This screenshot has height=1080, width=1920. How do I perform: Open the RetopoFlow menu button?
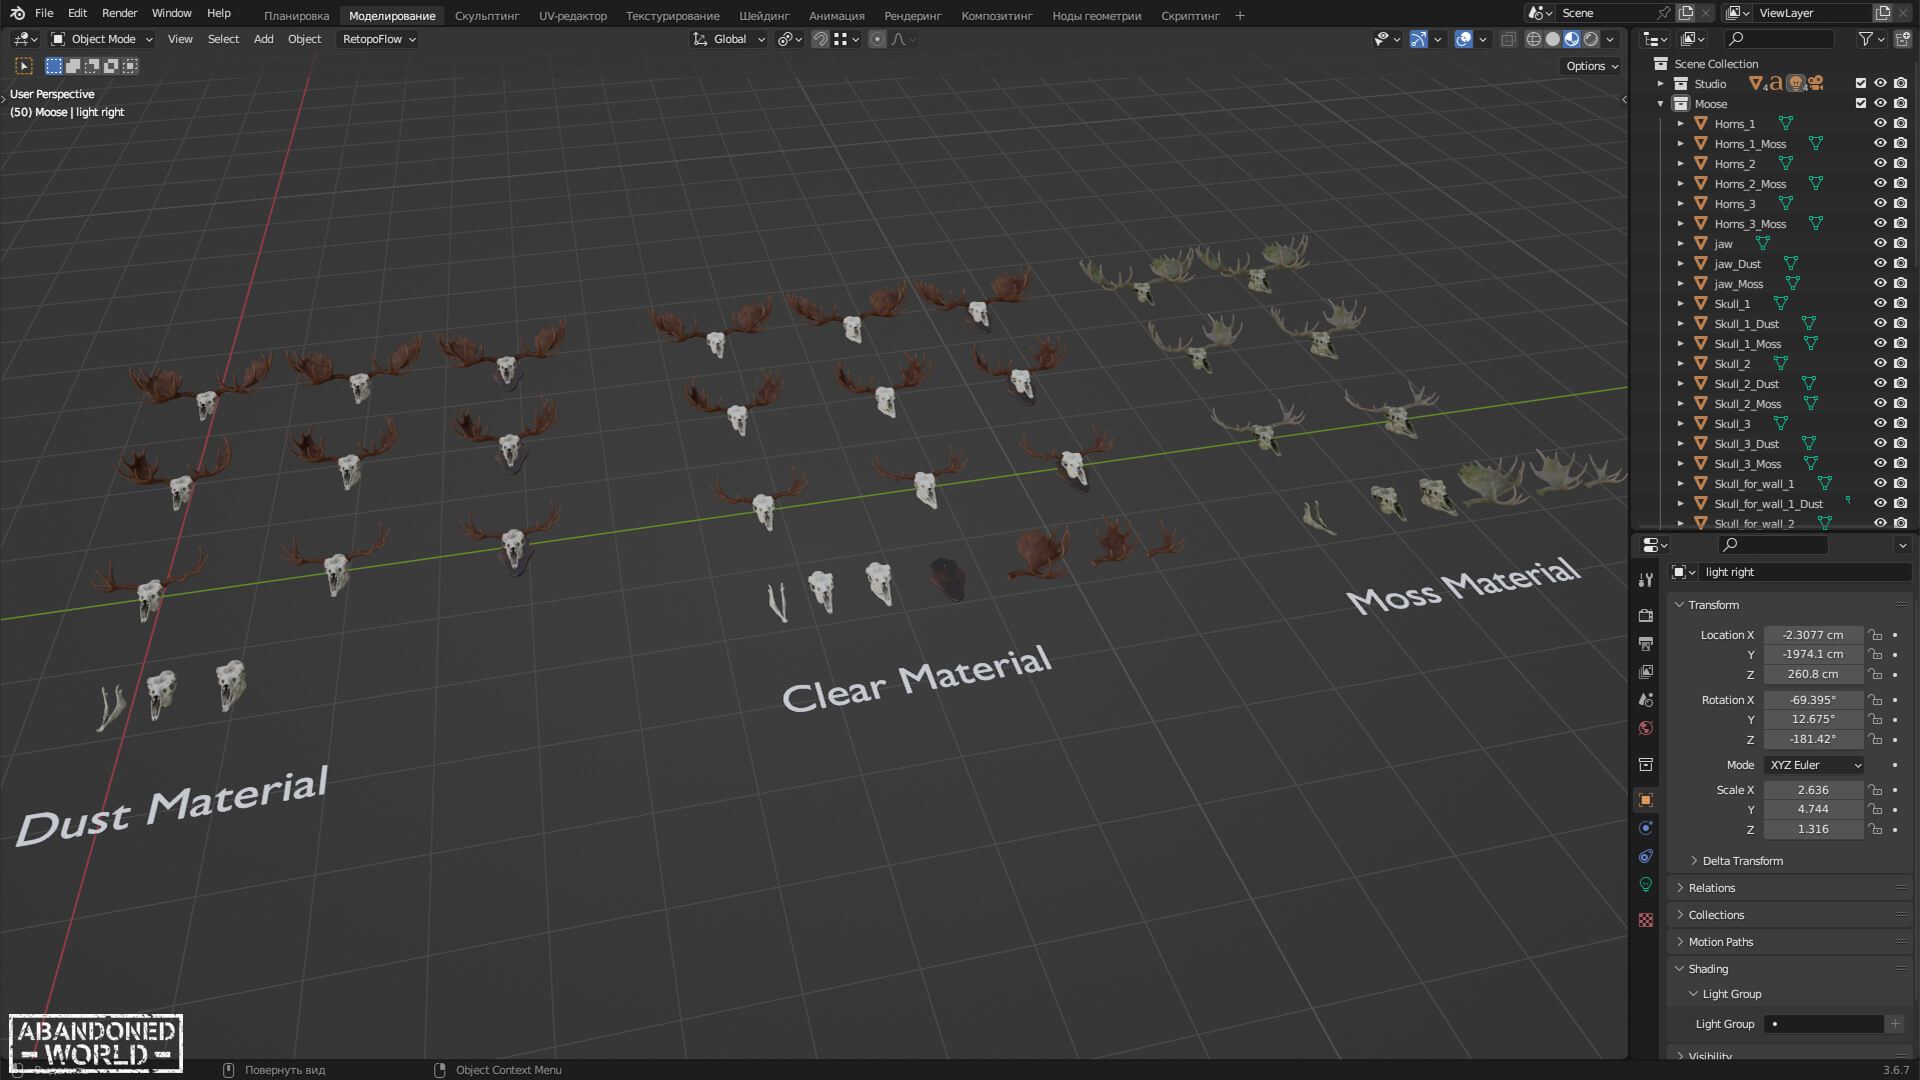(378, 39)
